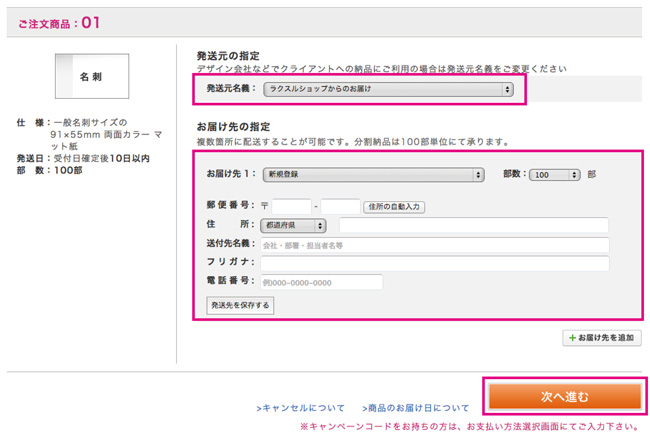
Task: Click the お届け先の指定 section heading
Action: click(x=232, y=127)
